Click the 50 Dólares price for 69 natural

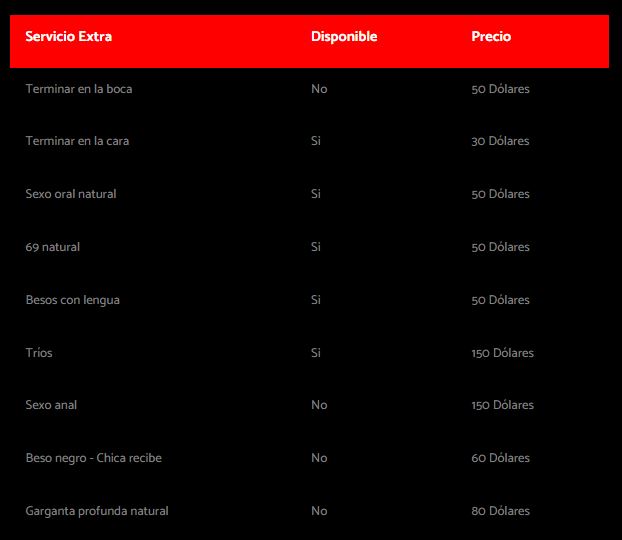[501, 247]
